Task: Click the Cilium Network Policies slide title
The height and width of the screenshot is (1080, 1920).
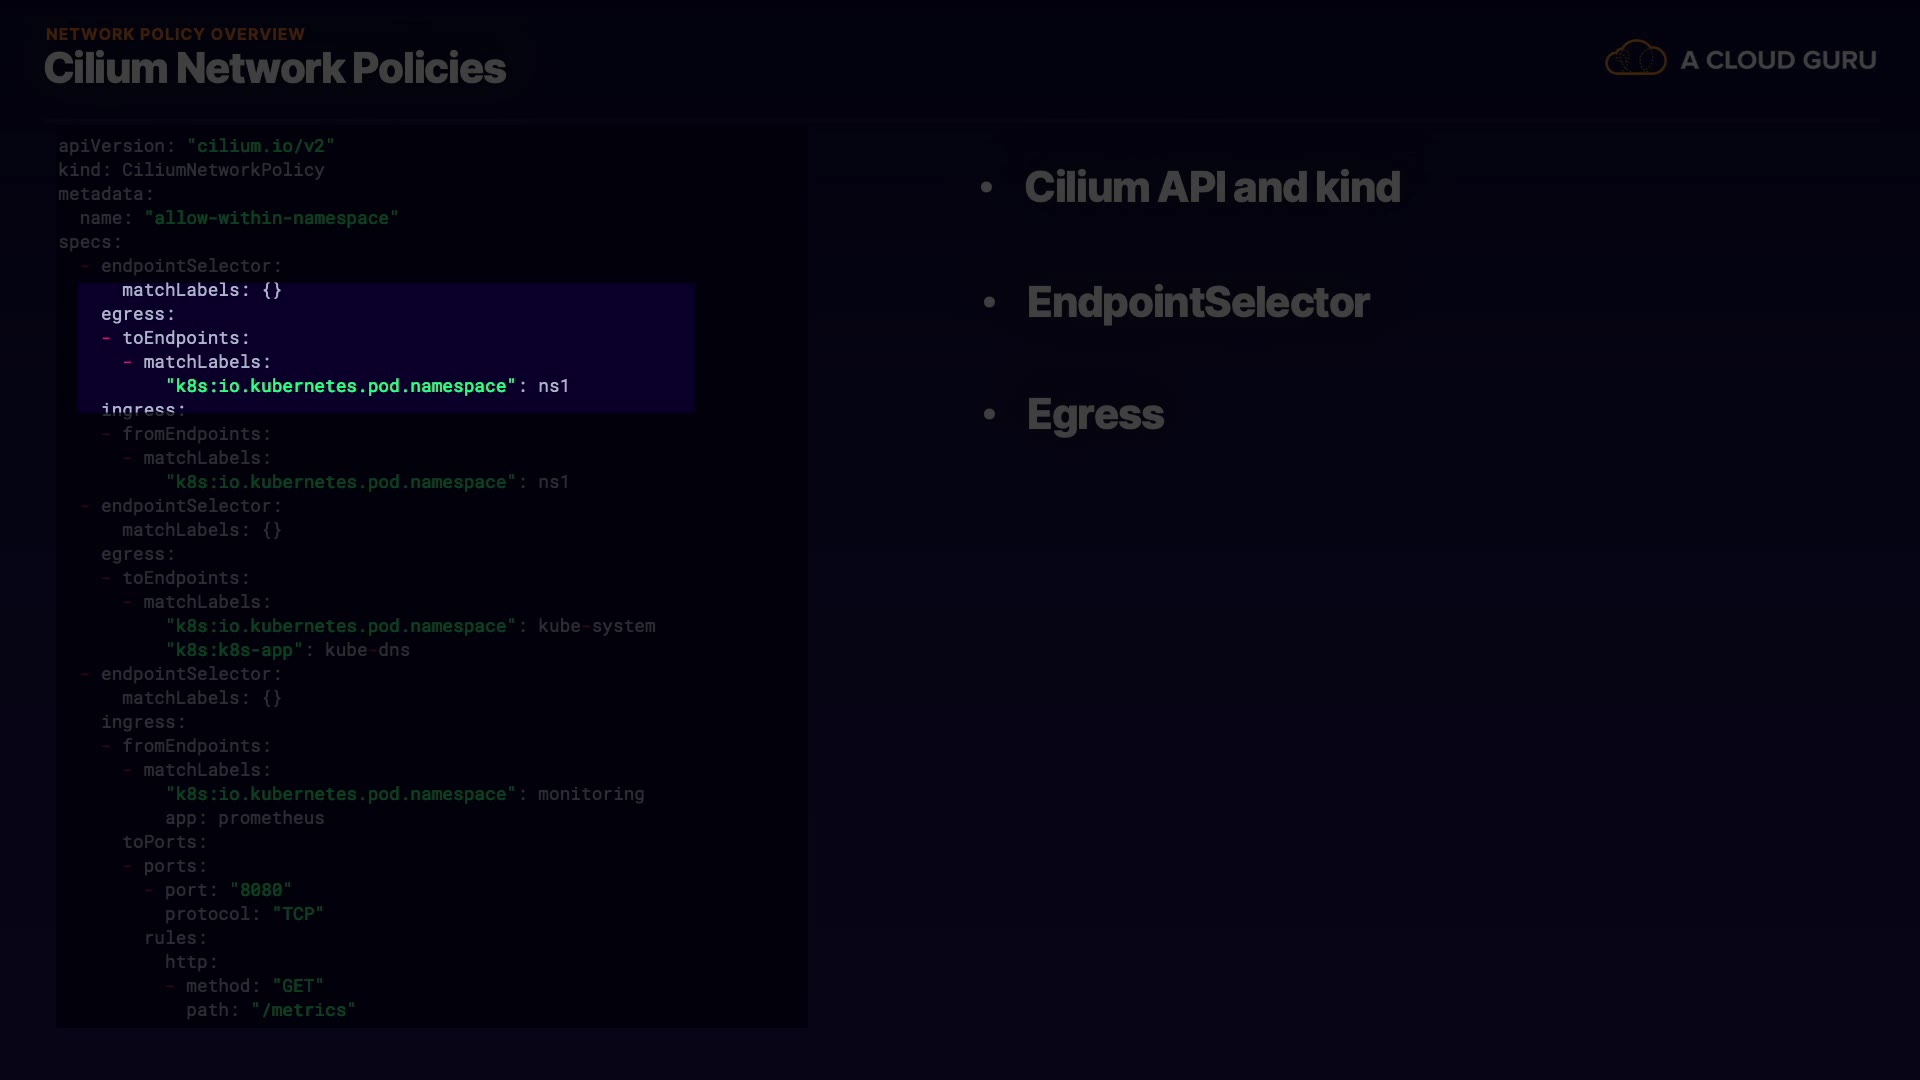Action: pyautogui.click(x=275, y=68)
